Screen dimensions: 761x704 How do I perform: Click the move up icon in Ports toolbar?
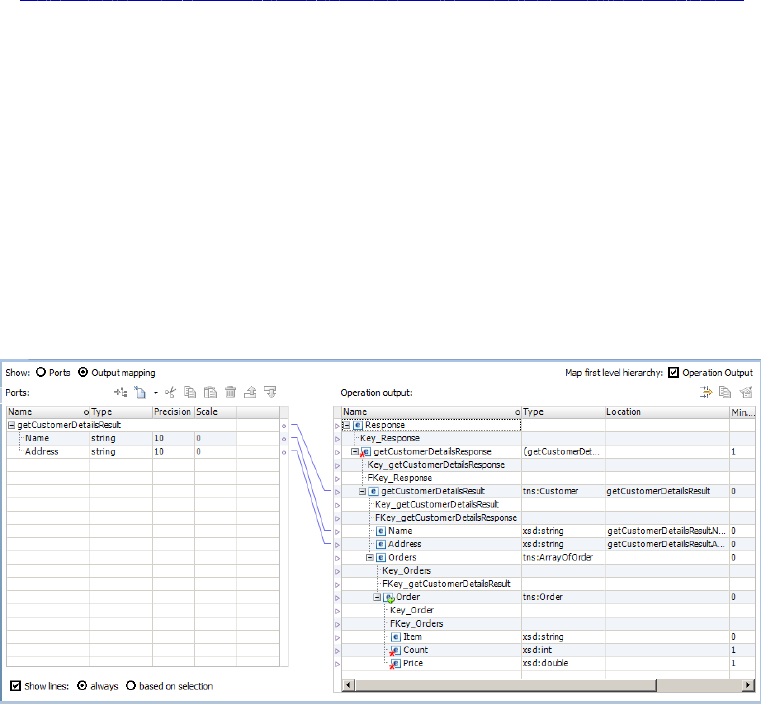coord(250,392)
